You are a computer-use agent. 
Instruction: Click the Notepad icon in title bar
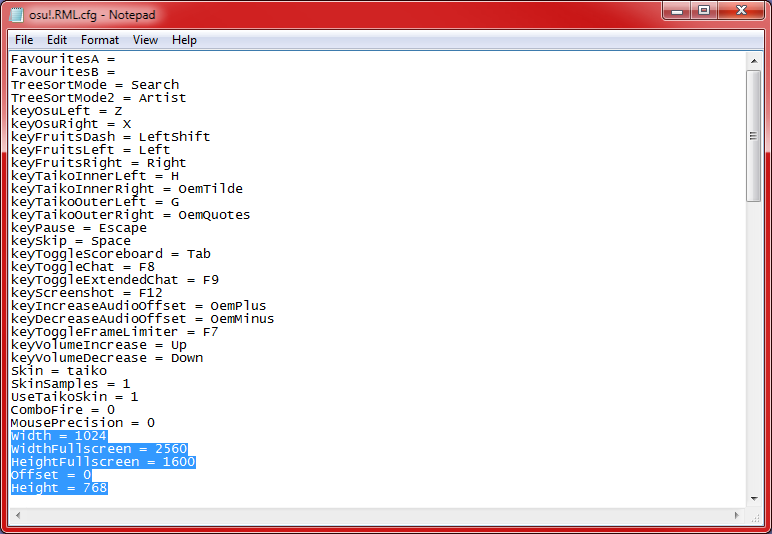16,15
